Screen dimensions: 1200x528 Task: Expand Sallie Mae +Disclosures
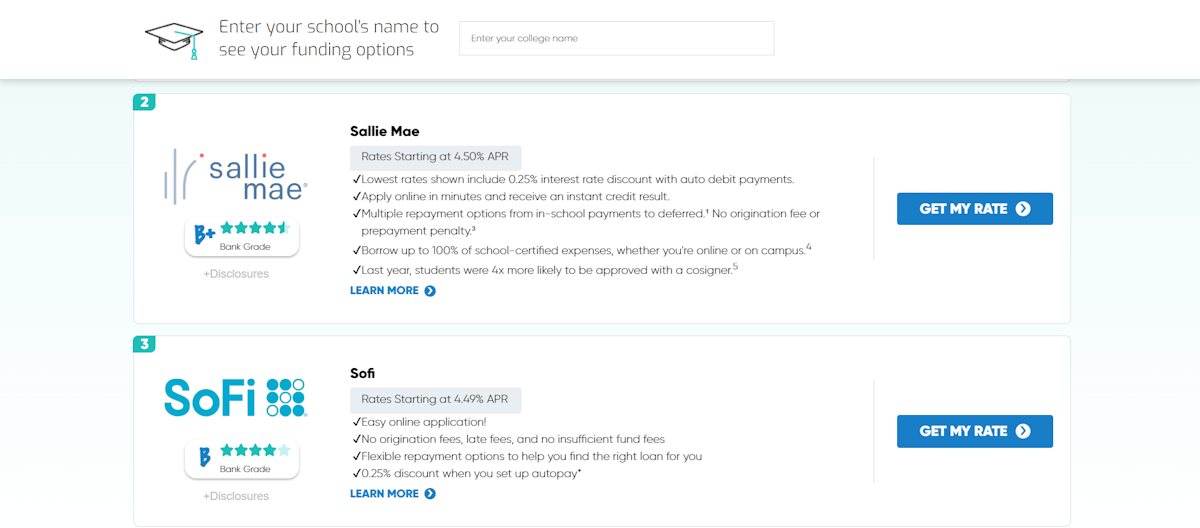coord(236,274)
